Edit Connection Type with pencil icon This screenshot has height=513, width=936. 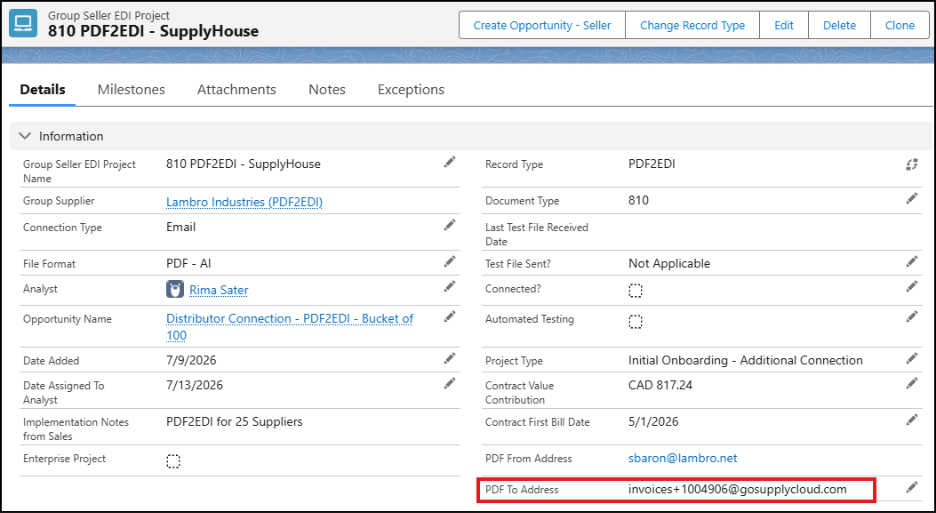449,225
